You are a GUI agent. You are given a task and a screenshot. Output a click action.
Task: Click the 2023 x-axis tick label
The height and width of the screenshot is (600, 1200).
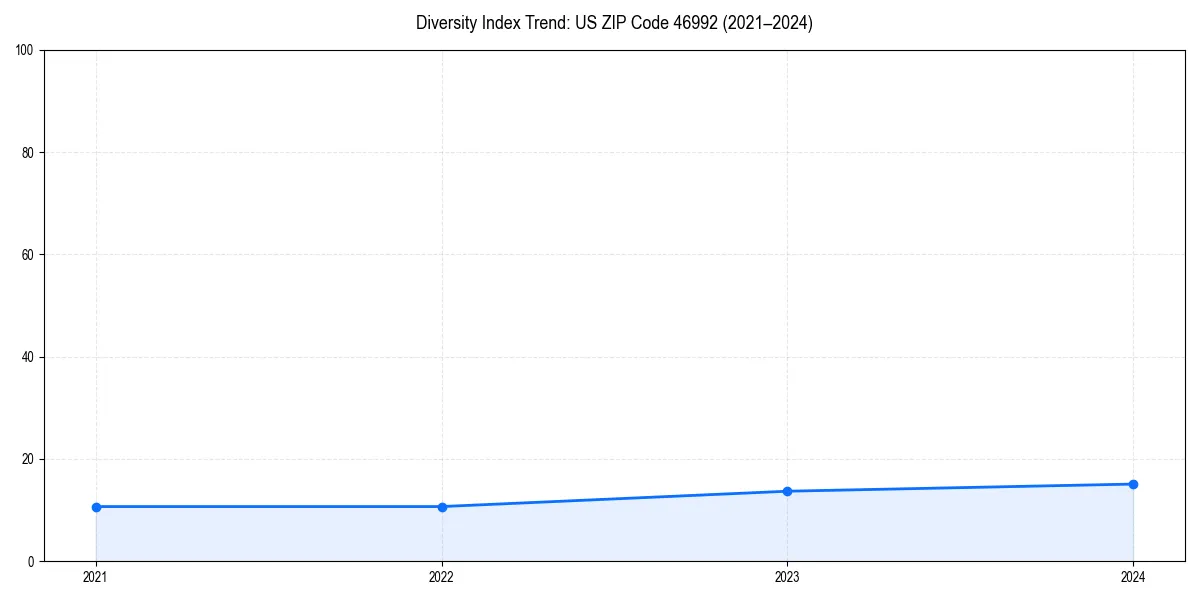(x=787, y=577)
